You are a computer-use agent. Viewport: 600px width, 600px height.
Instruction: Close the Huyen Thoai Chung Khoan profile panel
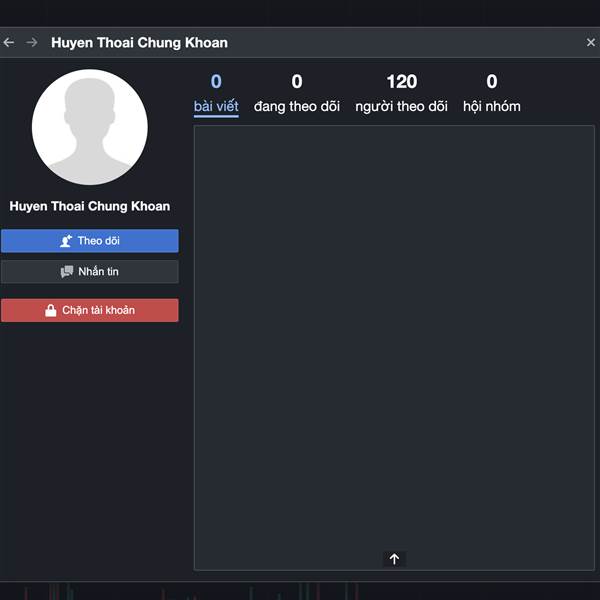[x=590, y=42]
